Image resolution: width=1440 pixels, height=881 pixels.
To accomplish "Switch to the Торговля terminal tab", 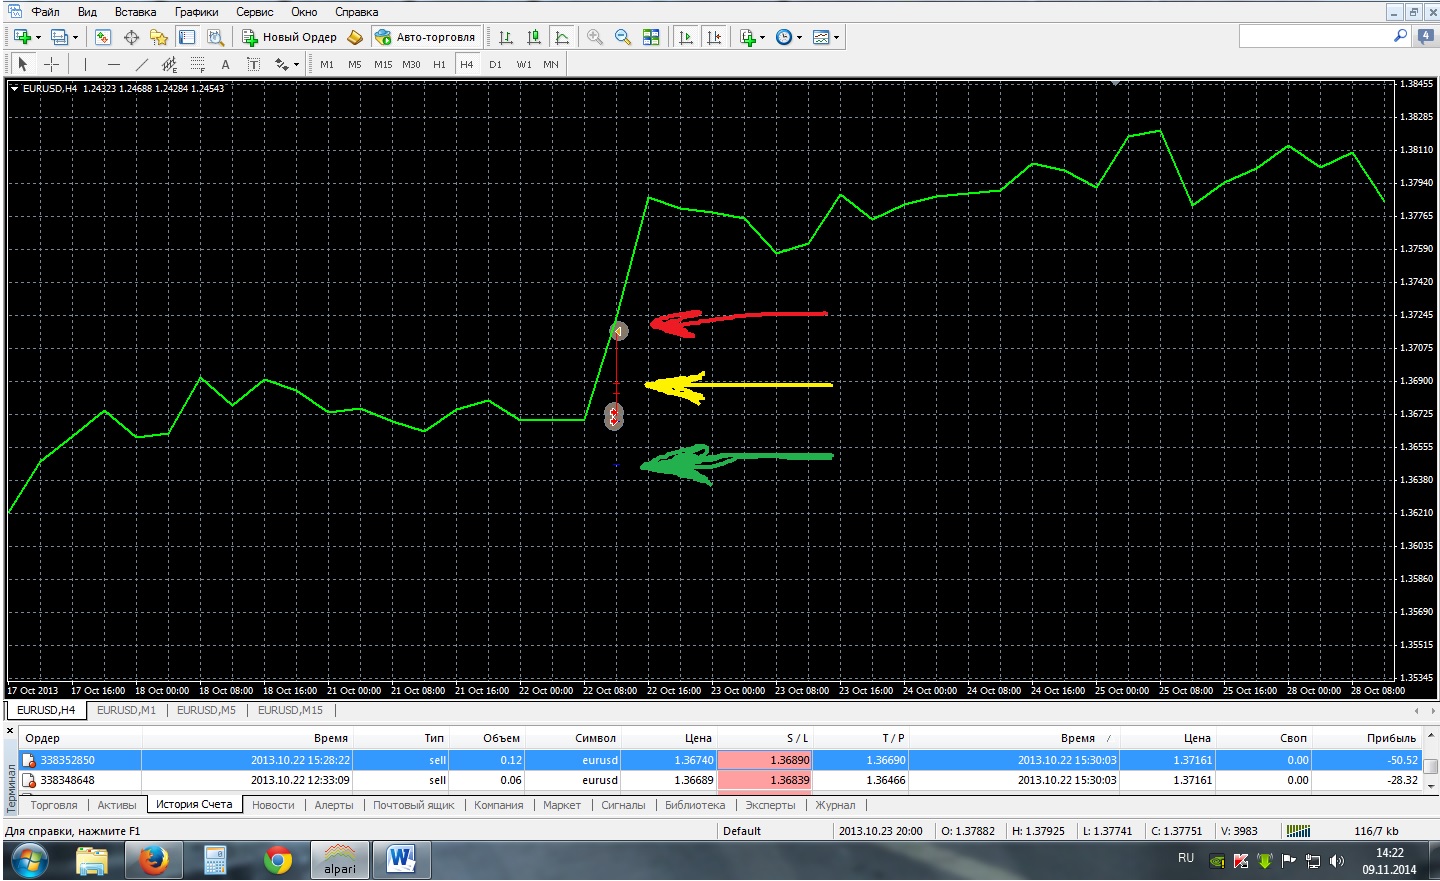I will (54, 805).
